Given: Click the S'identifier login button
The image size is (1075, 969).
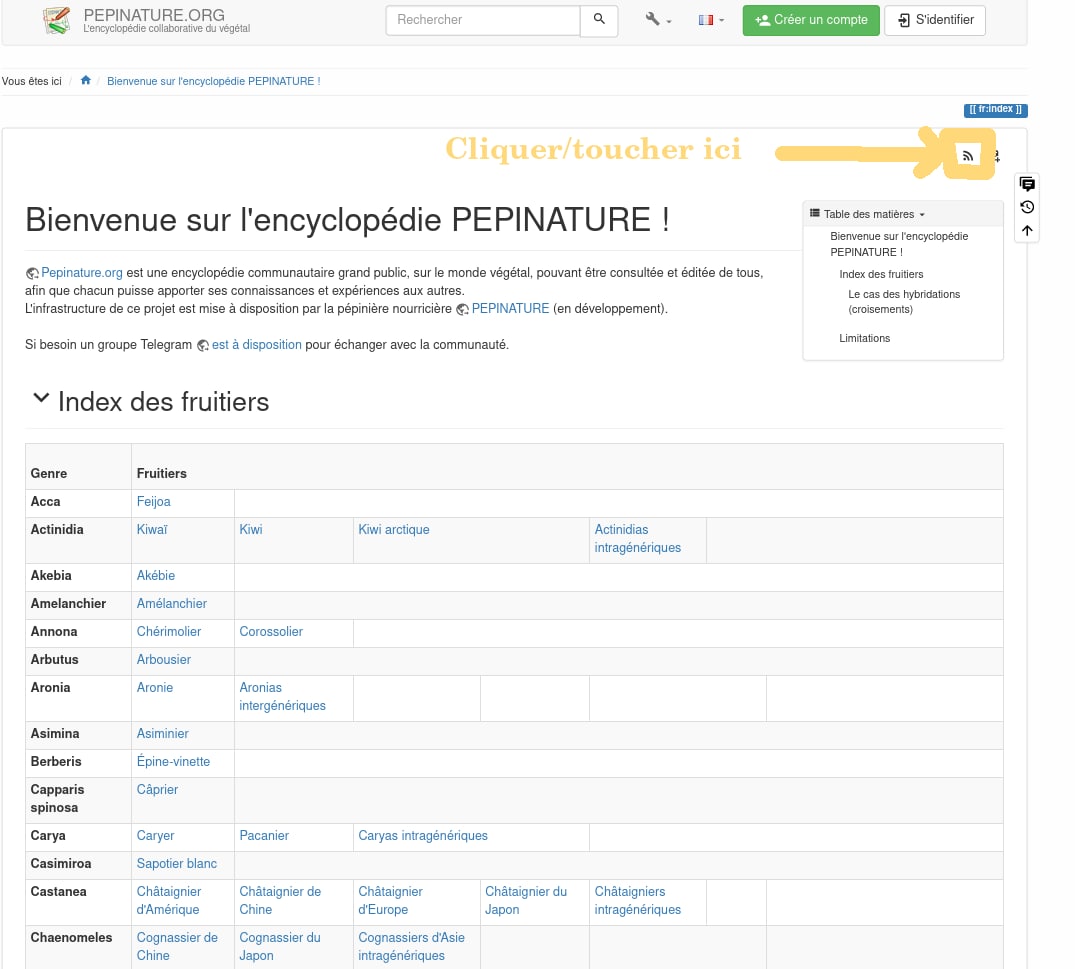Looking at the screenshot, I should 935,20.
